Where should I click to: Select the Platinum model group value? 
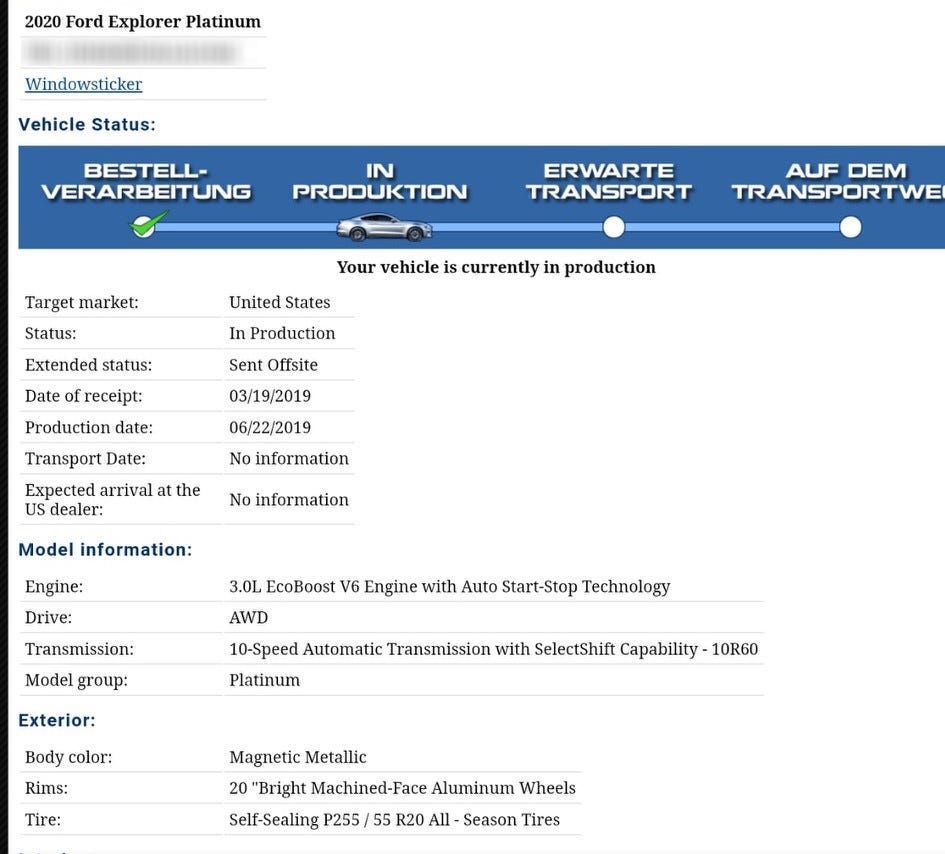265,680
